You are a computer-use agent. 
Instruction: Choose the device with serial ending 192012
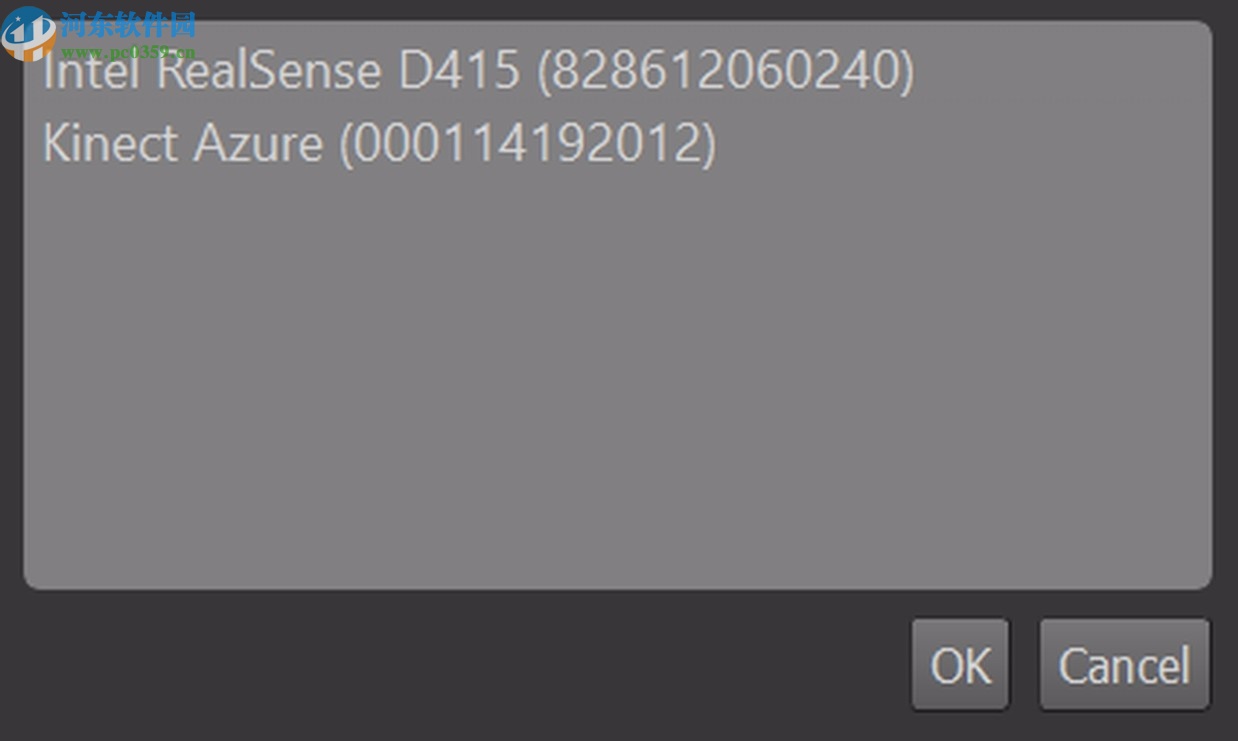point(379,144)
